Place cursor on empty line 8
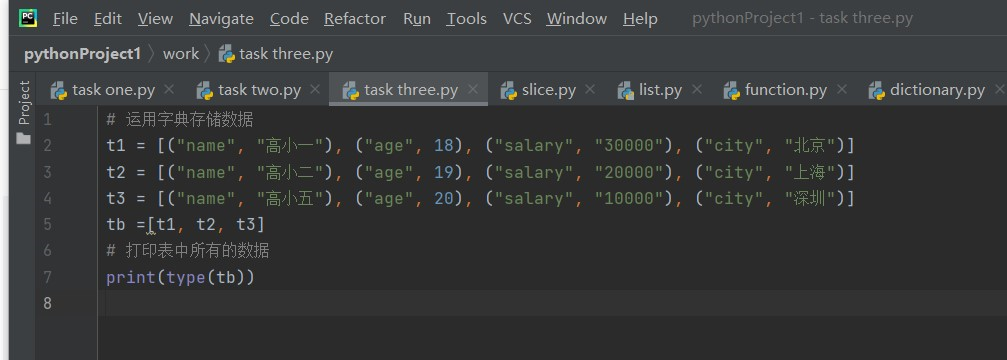This screenshot has height=360, width=1007. (x=552, y=303)
